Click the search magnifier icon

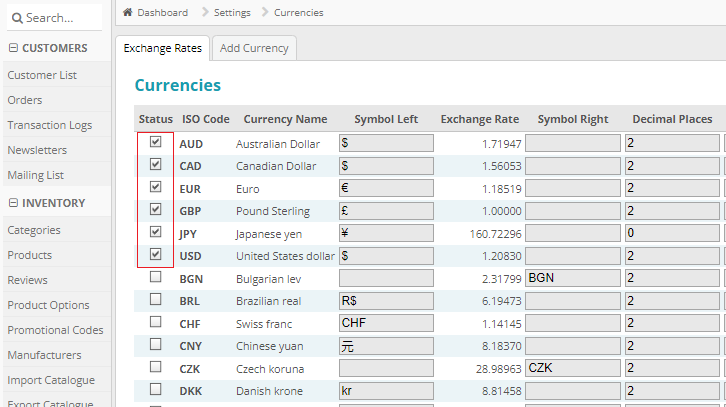(x=17, y=18)
